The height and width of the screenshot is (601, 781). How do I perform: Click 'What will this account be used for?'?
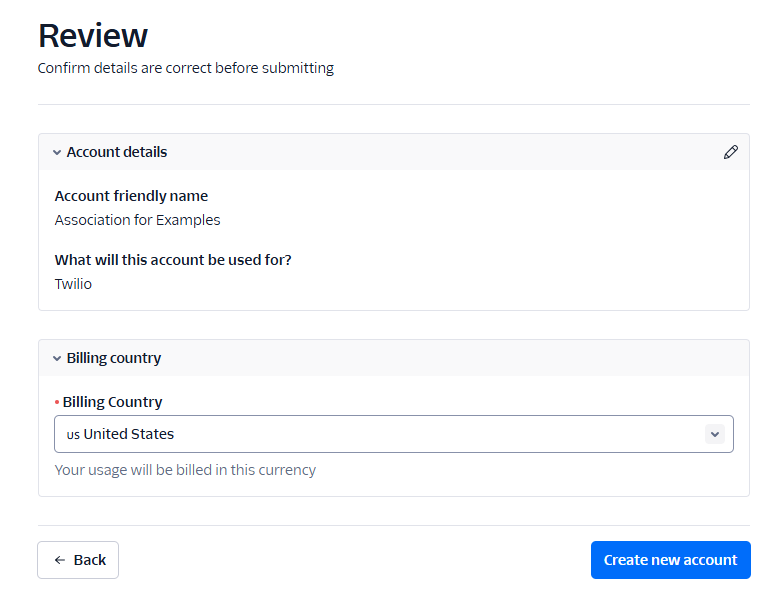coord(173,260)
